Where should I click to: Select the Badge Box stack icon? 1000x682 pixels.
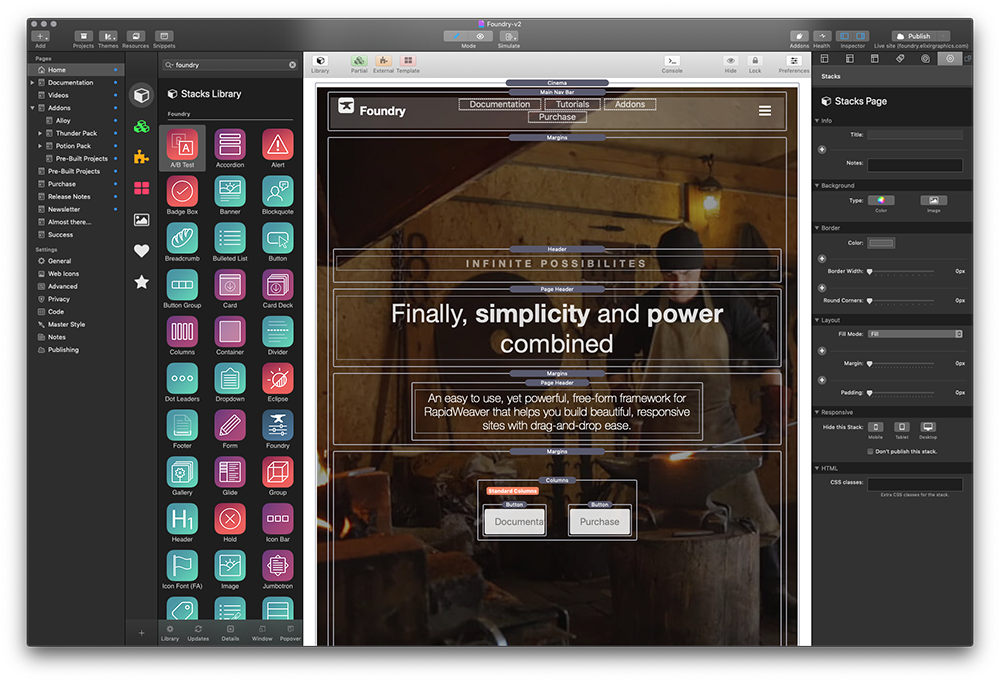pyautogui.click(x=182, y=191)
